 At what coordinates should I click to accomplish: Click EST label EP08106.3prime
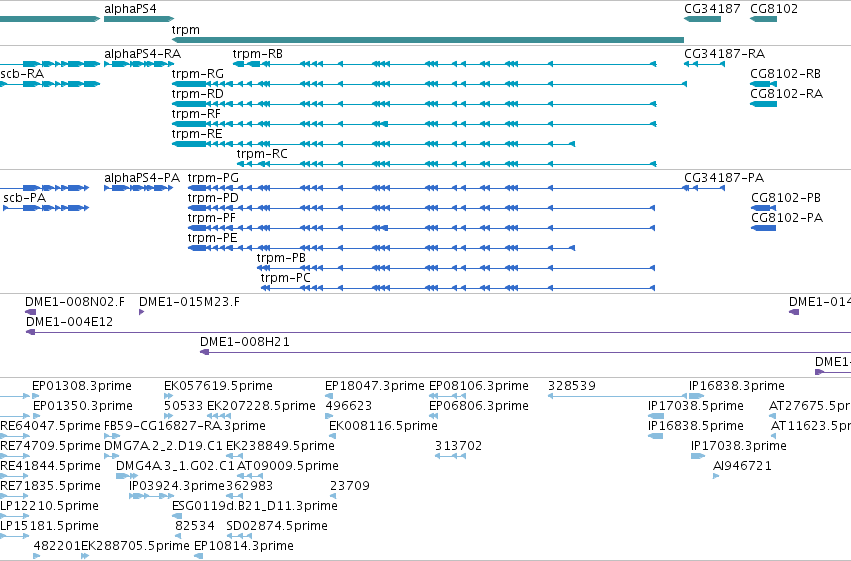[x=479, y=386]
